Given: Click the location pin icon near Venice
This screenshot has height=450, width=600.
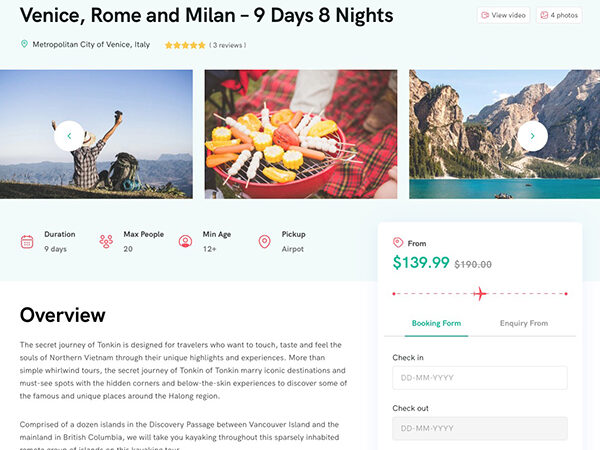Looking at the screenshot, I should tap(25, 44).
